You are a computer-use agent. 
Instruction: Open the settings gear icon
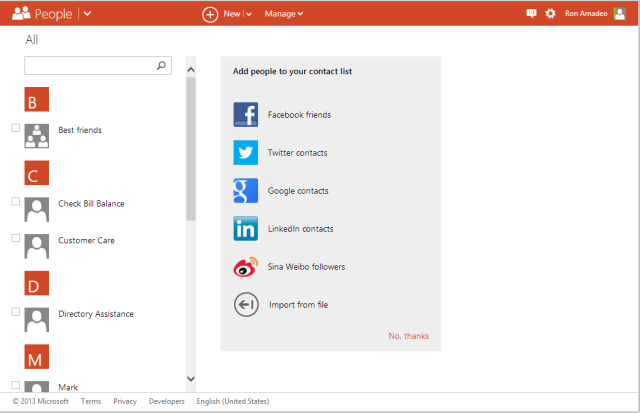[x=550, y=13]
